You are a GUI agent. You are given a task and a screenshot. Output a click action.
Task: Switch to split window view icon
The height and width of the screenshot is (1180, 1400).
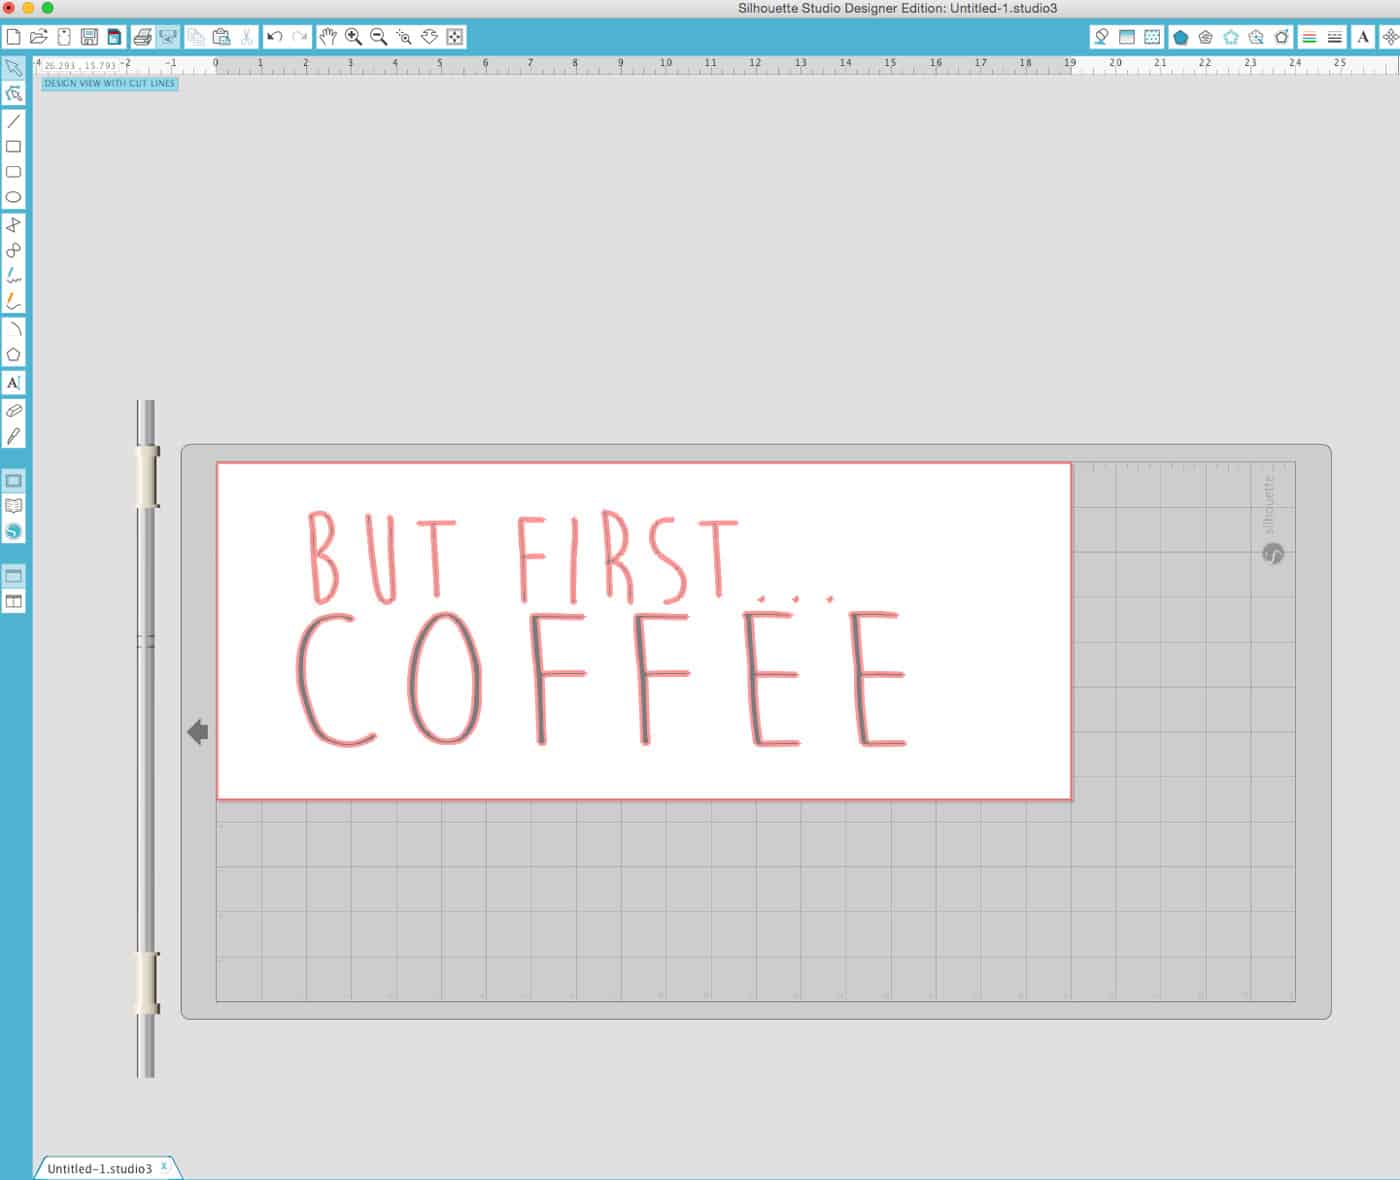13,601
